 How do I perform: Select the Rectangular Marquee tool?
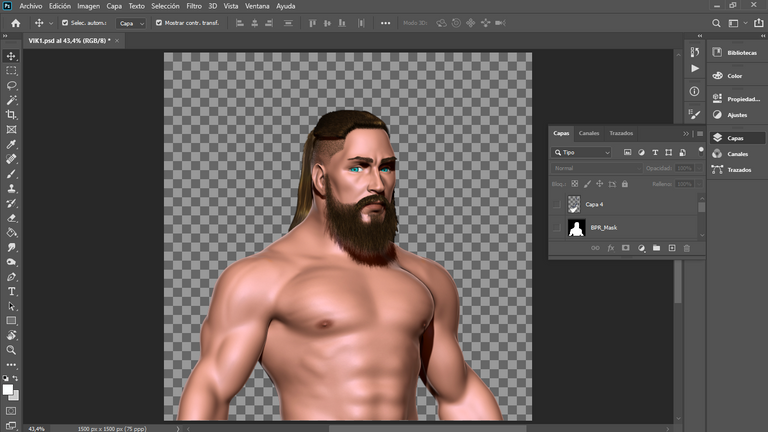pos(11,71)
